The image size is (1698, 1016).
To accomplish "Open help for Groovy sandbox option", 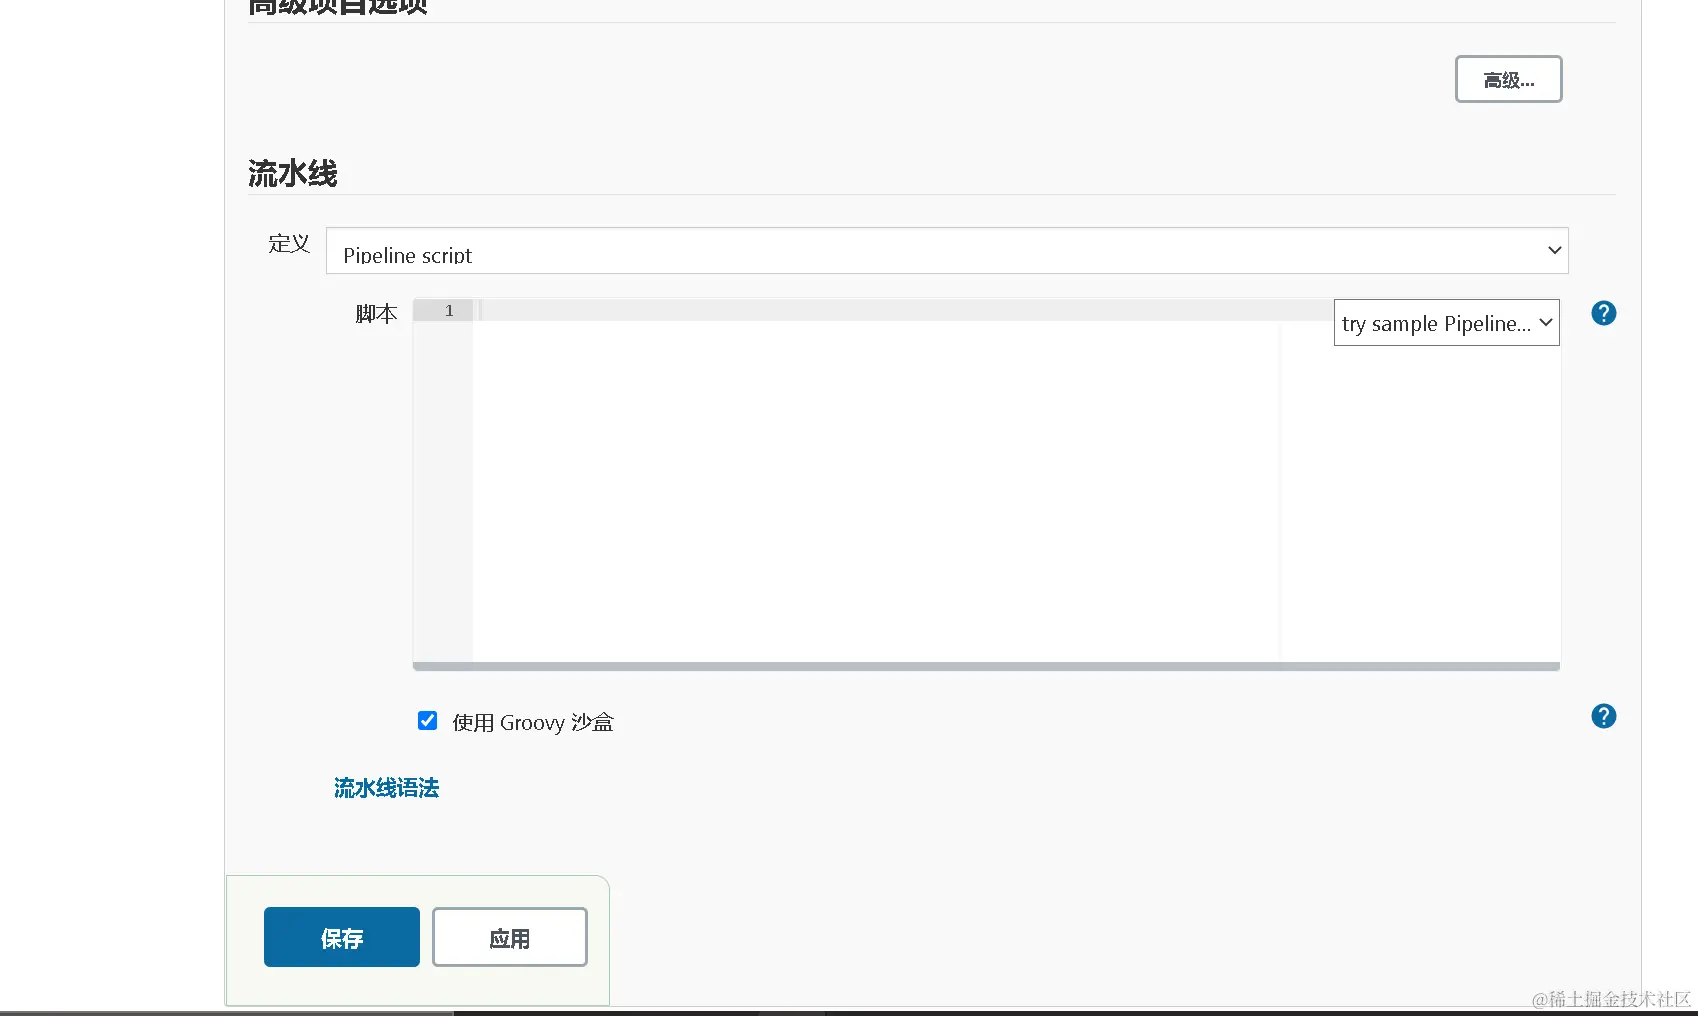I will [x=1603, y=716].
